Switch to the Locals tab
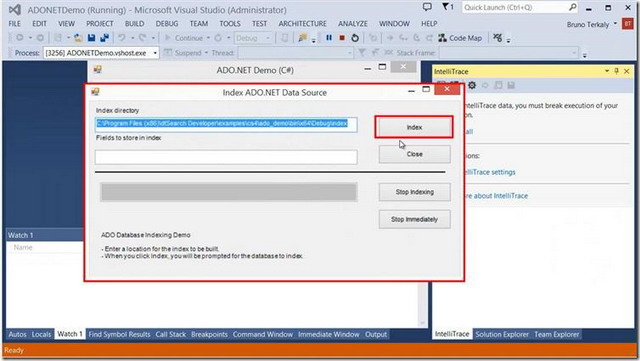640x361 pixels. click(x=41, y=334)
